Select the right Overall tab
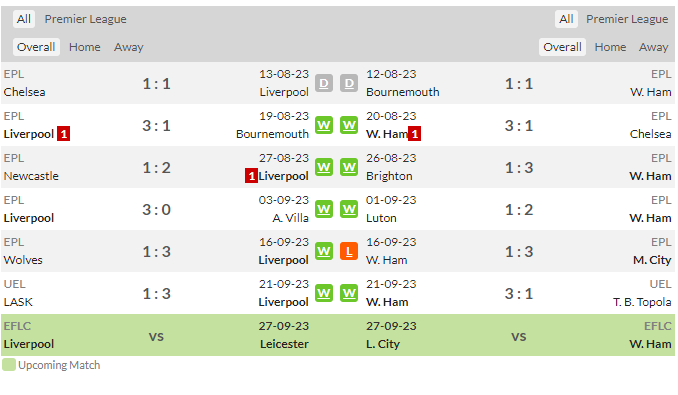Viewport: 678px width, 395px height. click(x=562, y=47)
